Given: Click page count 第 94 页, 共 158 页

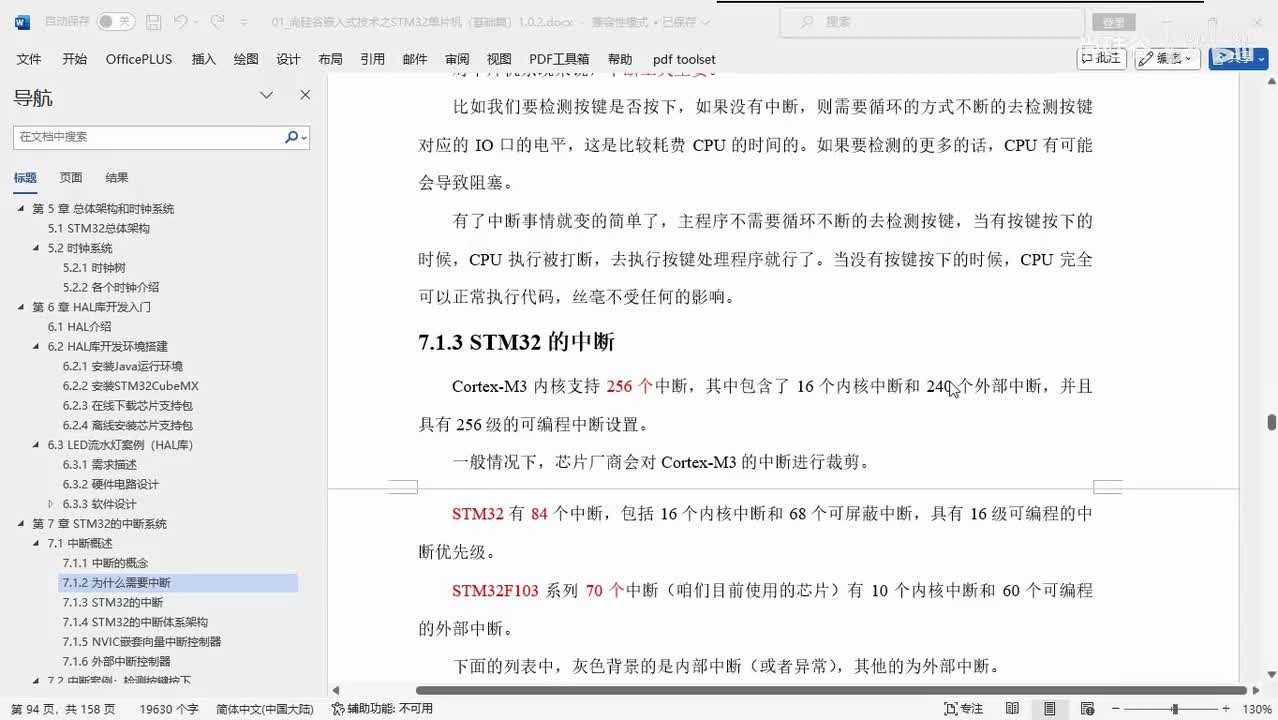Looking at the screenshot, I should [x=63, y=708].
